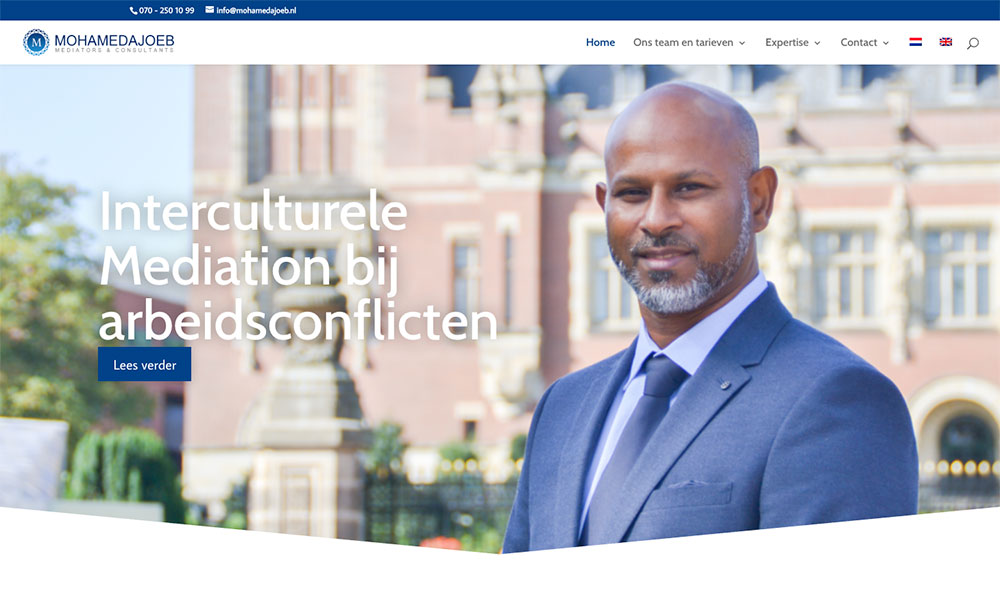Click the phone icon in top bar
This screenshot has height=604, width=1000.
point(133,10)
